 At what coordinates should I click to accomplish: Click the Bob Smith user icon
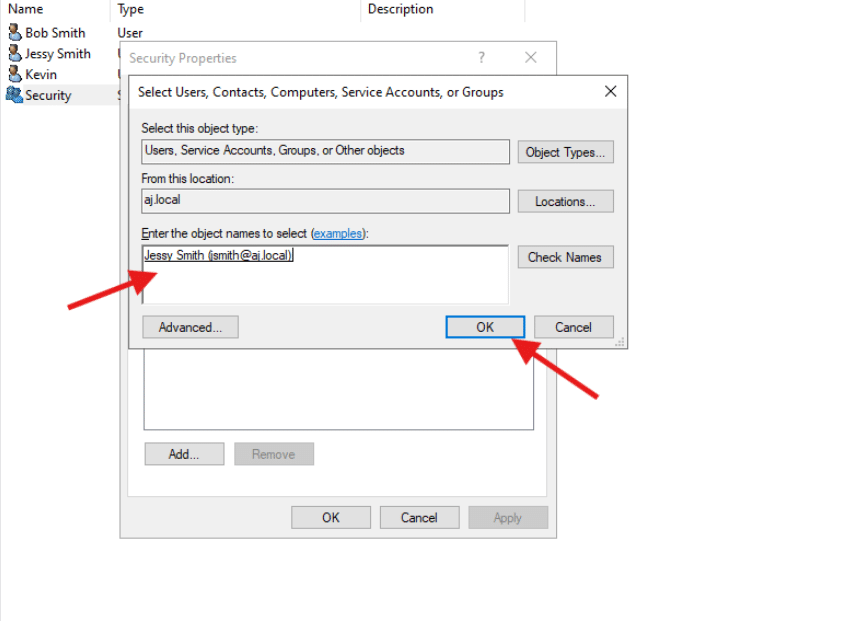click(x=14, y=33)
